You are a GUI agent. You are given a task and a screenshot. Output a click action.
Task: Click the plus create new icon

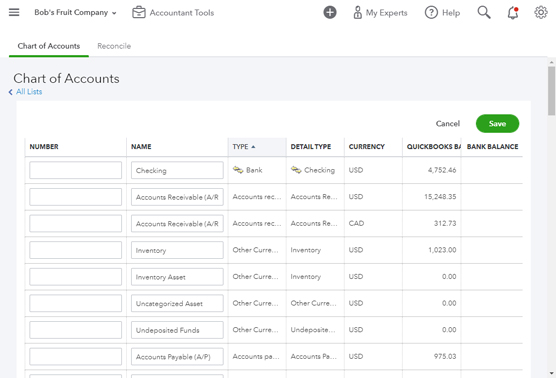click(330, 12)
